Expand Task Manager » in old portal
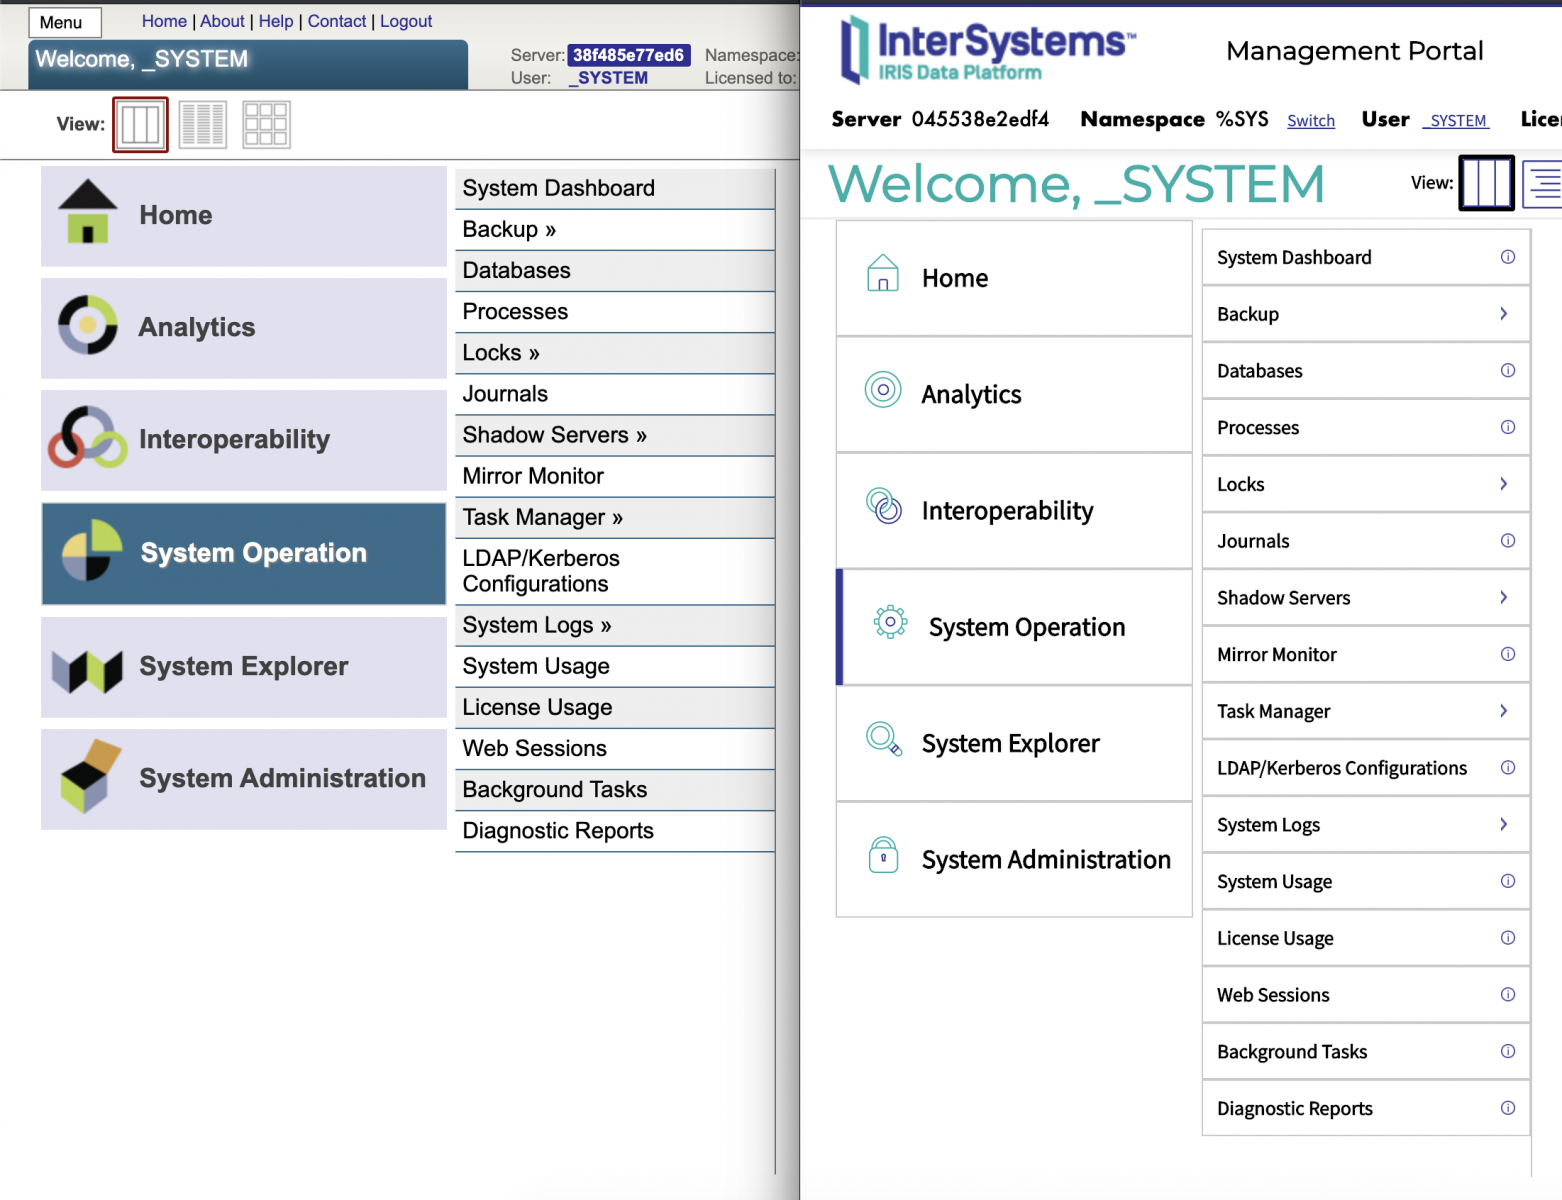This screenshot has width=1562, height=1200. click(x=615, y=517)
